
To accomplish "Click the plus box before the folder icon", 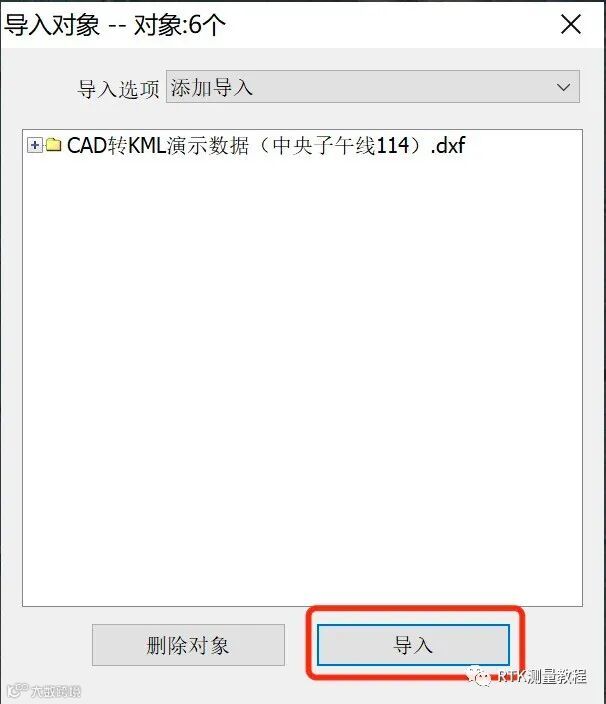I will point(35,145).
